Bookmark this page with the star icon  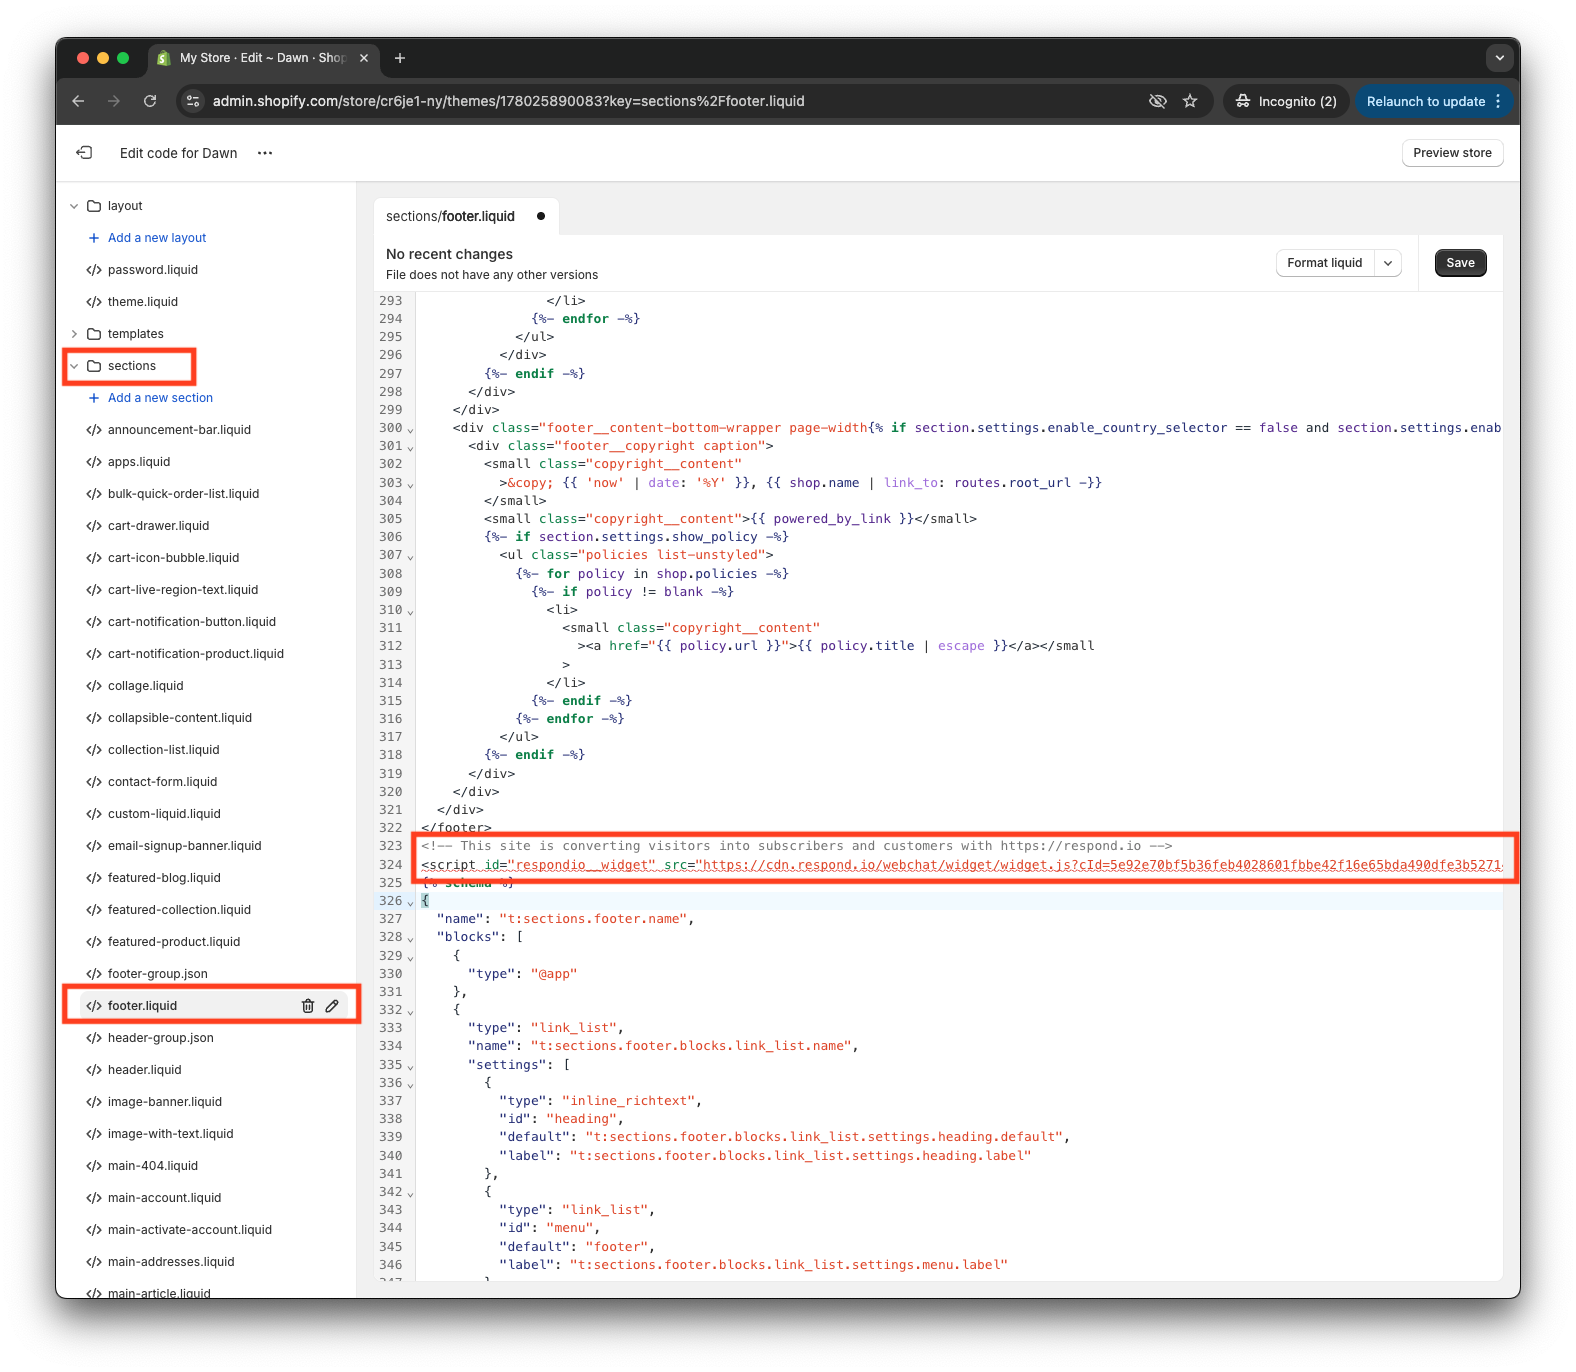(x=1190, y=101)
